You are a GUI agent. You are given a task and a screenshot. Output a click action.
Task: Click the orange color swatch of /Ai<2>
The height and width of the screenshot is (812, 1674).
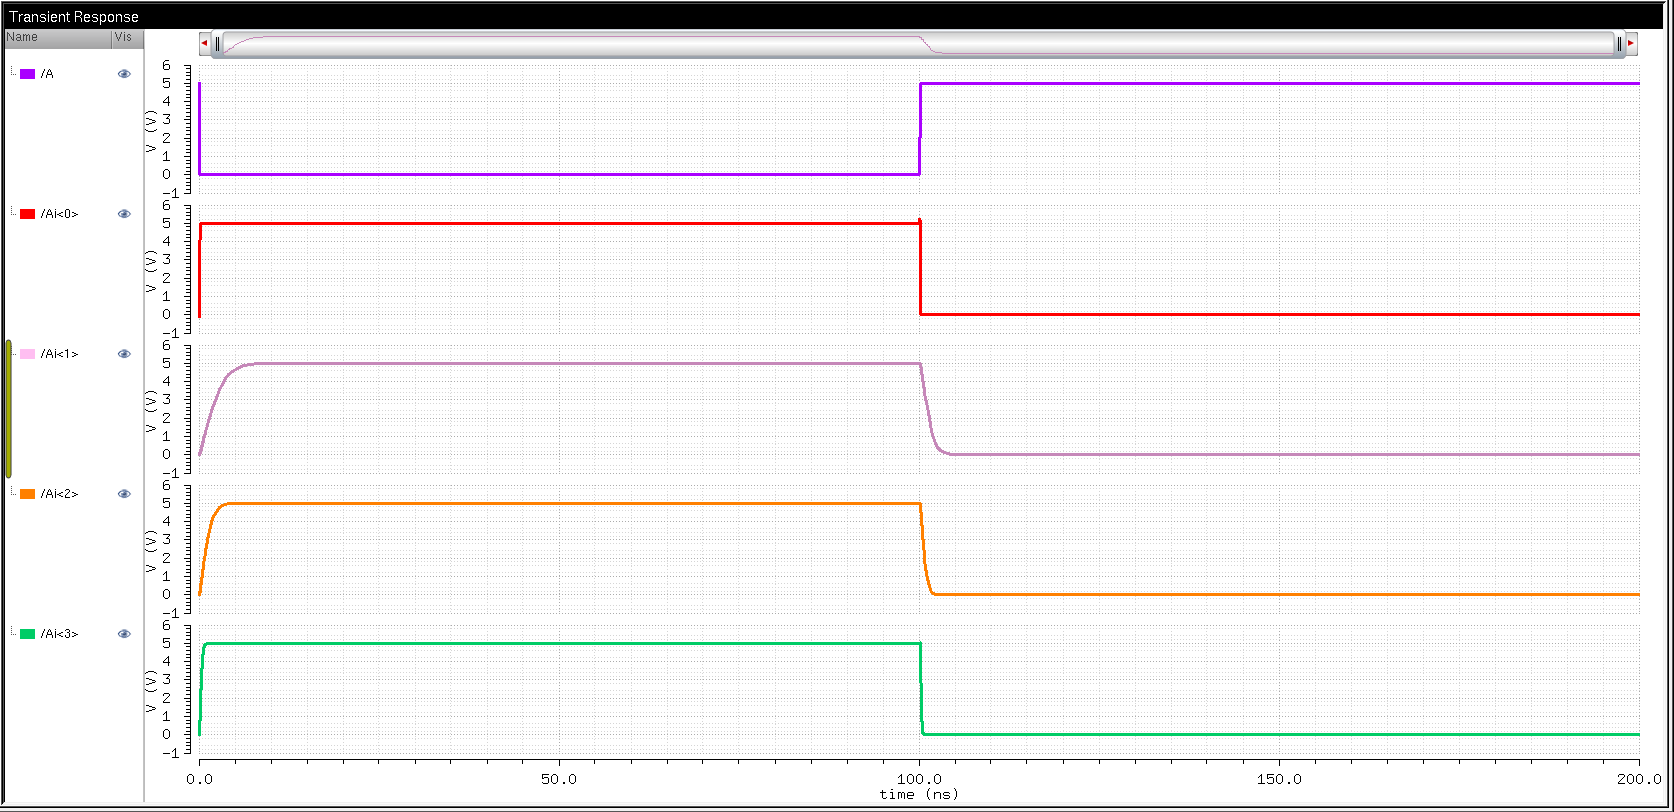[28, 494]
